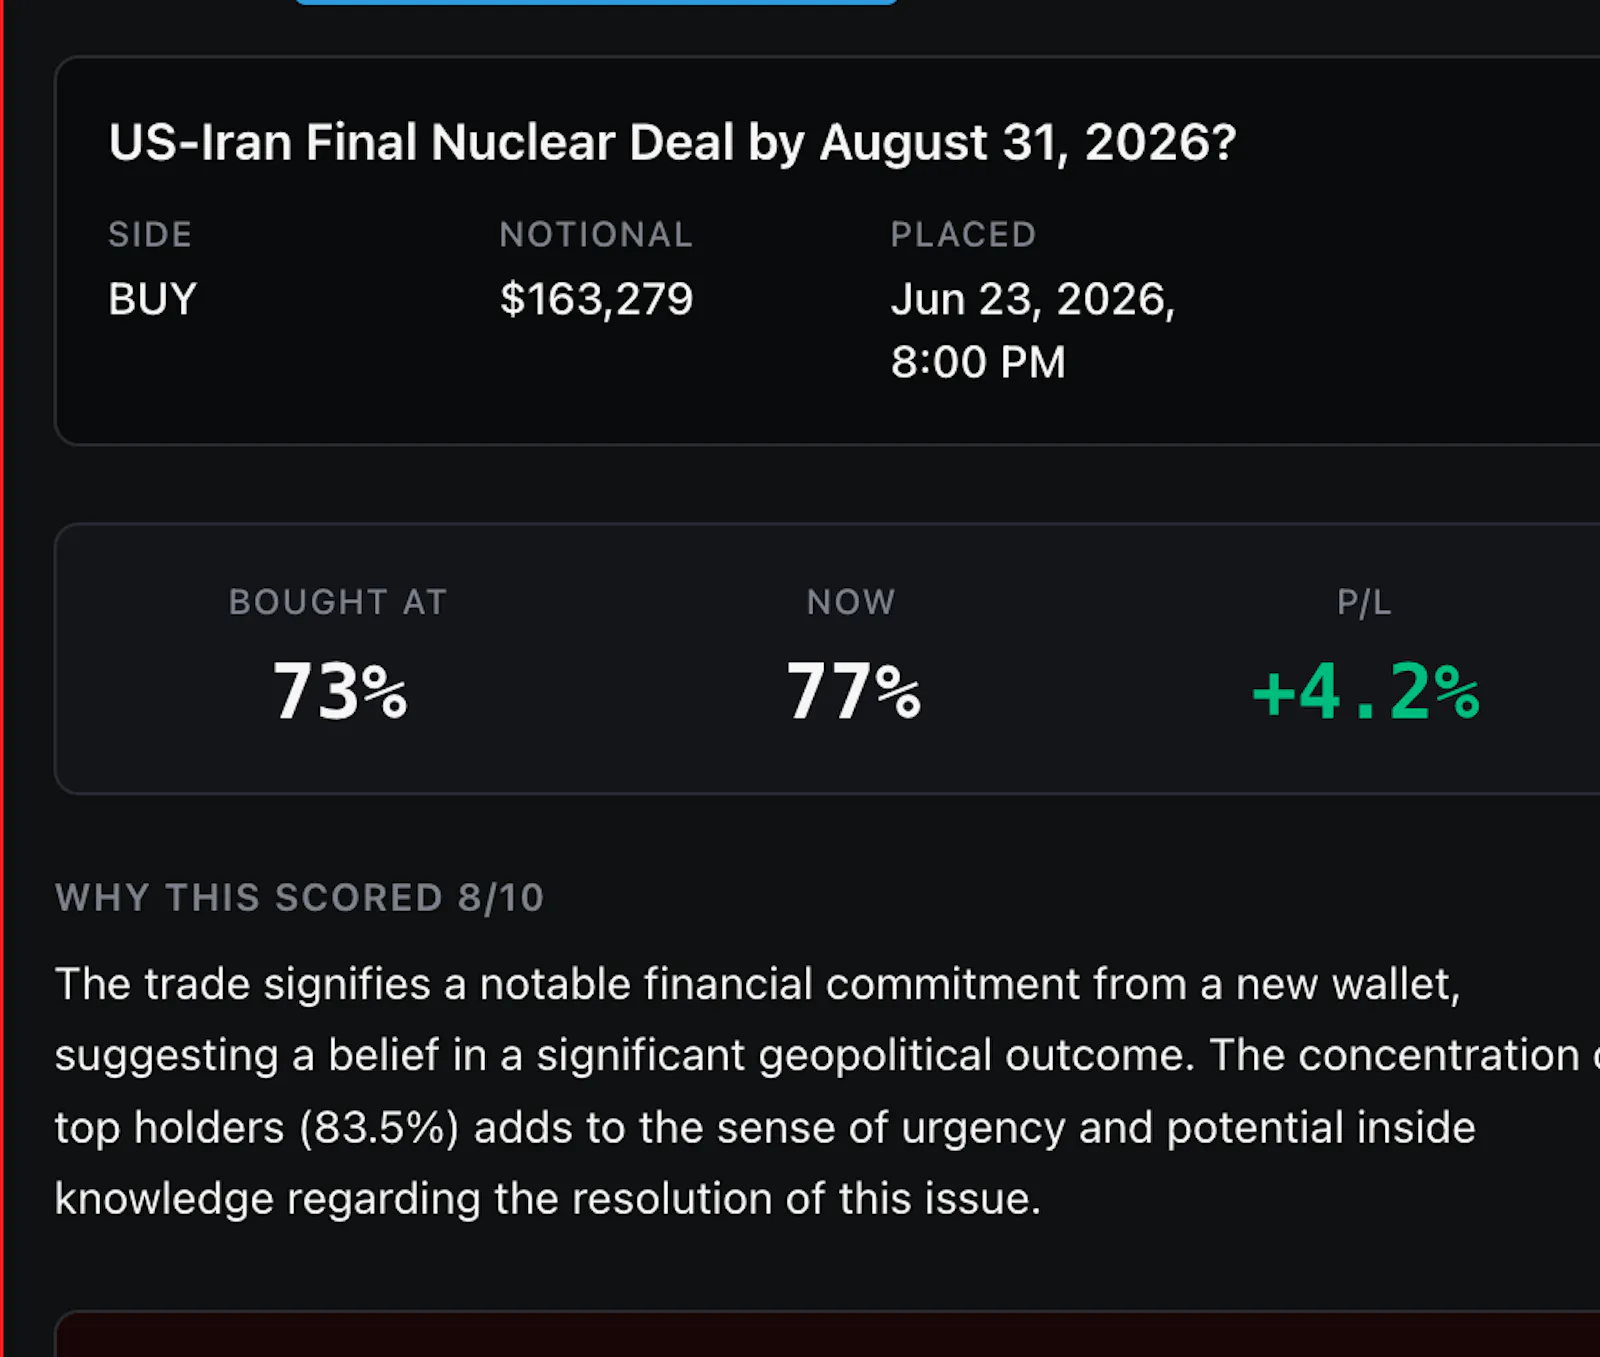Image resolution: width=1600 pixels, height=1357 pixels.
Task: Select the BUY side value
Action: pos(152,299)
